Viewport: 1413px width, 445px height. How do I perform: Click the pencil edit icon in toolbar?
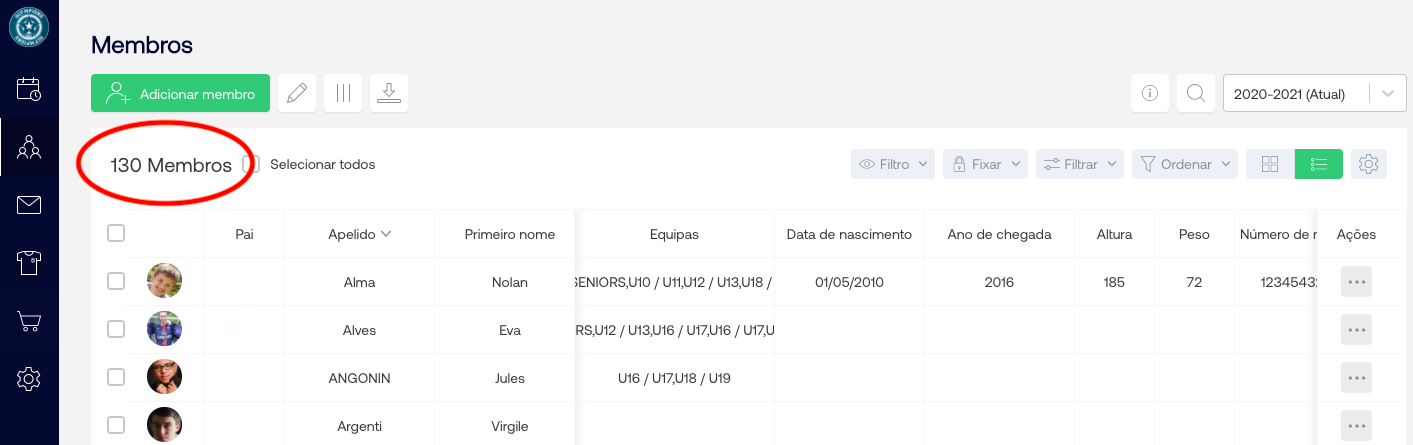click(297, 94)
